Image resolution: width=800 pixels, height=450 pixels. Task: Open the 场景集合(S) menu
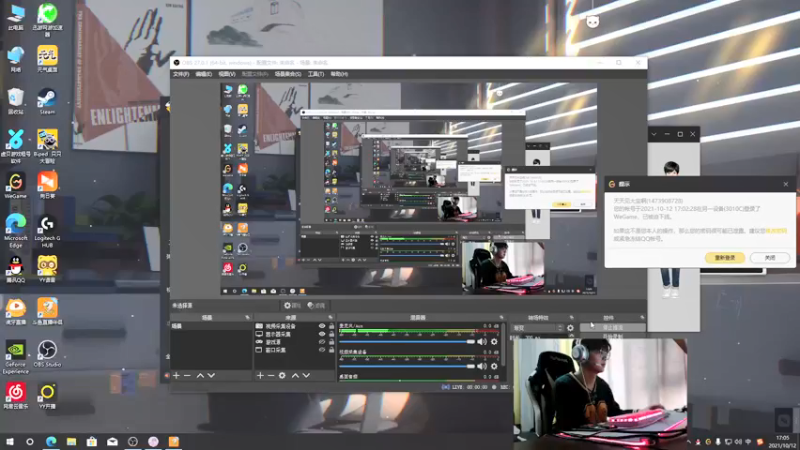pos(288,74)
